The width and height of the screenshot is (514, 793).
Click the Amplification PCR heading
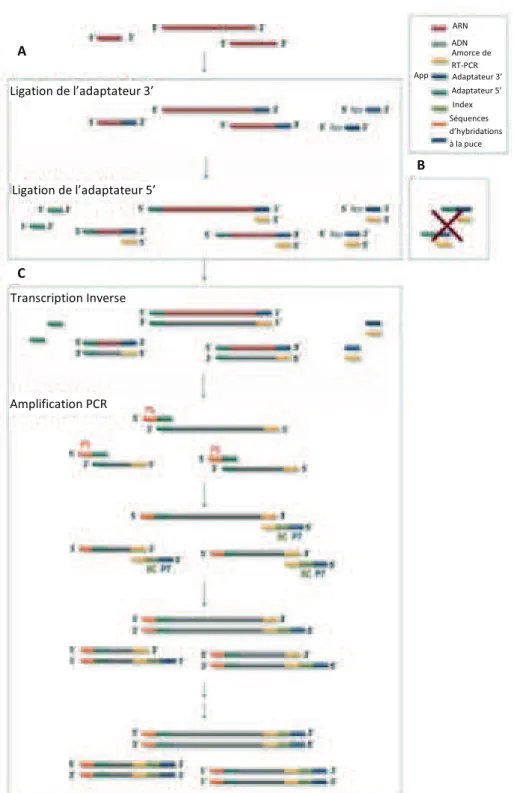[58, 404]
